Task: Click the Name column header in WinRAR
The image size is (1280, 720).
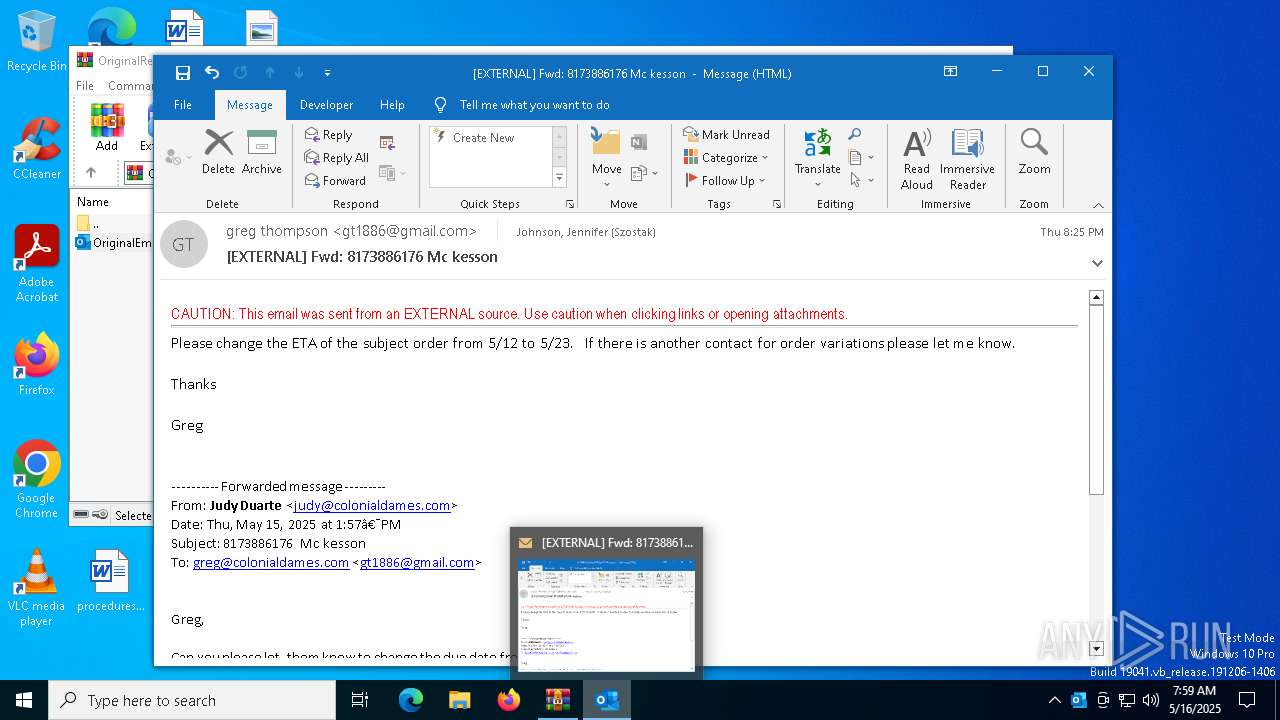Action: pyautogui.click(x=93, y=202)
